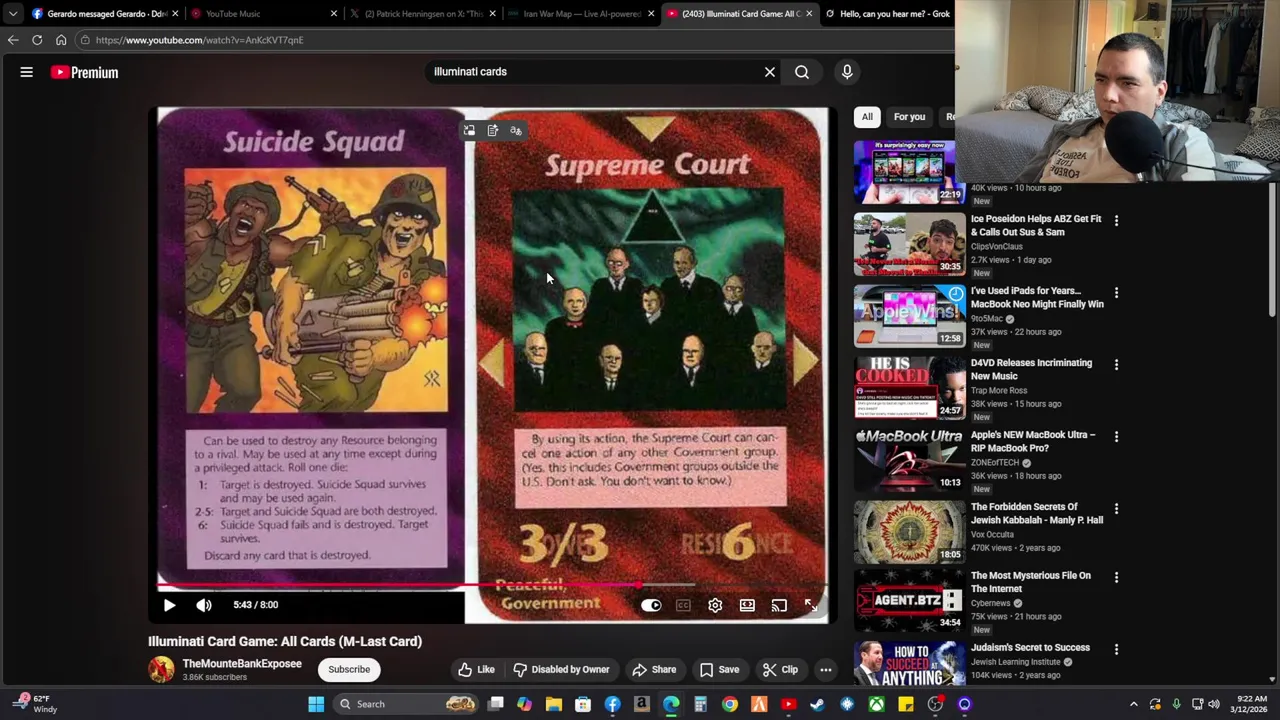1280x720 pixels.
Task: Open Task View from the taskbar
Action: (x=495, y=704)
